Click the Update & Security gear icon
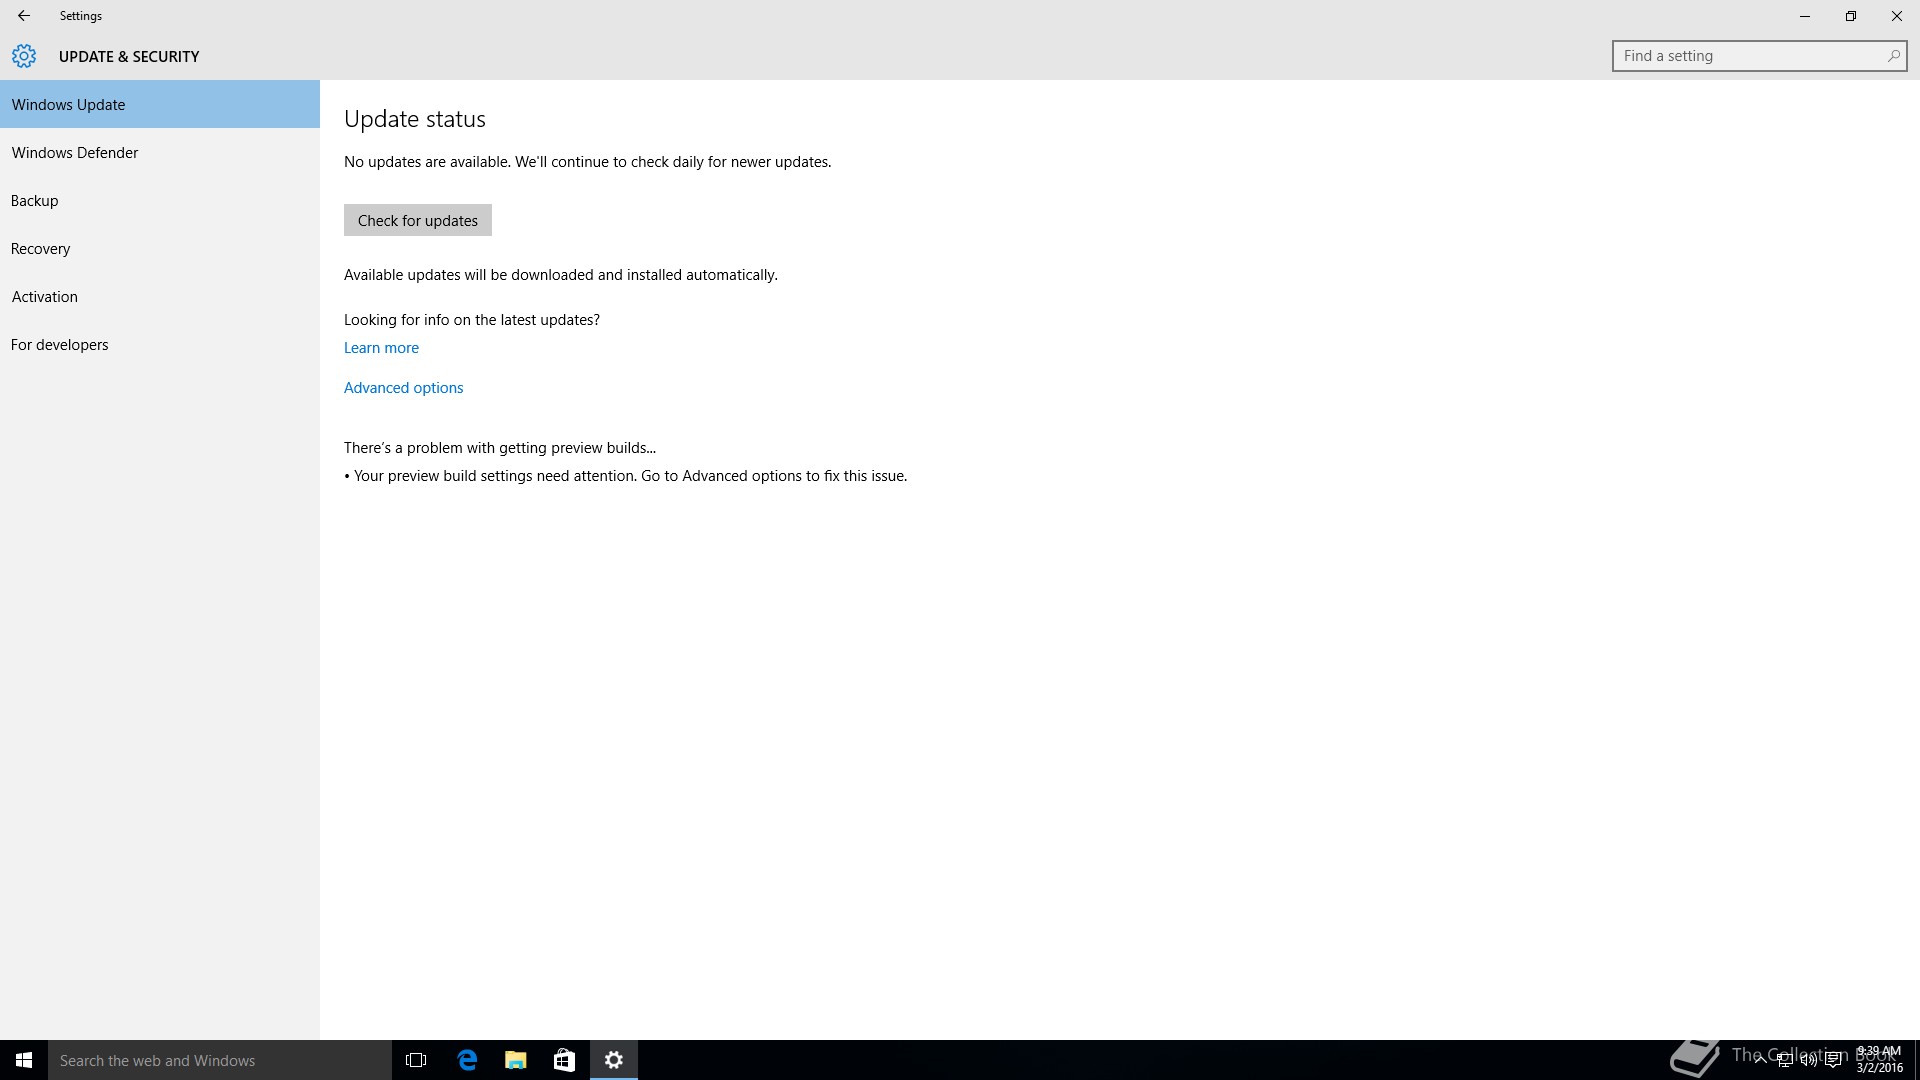The width and height of the screenshot is (1920, 1080). tap(24, 56)
